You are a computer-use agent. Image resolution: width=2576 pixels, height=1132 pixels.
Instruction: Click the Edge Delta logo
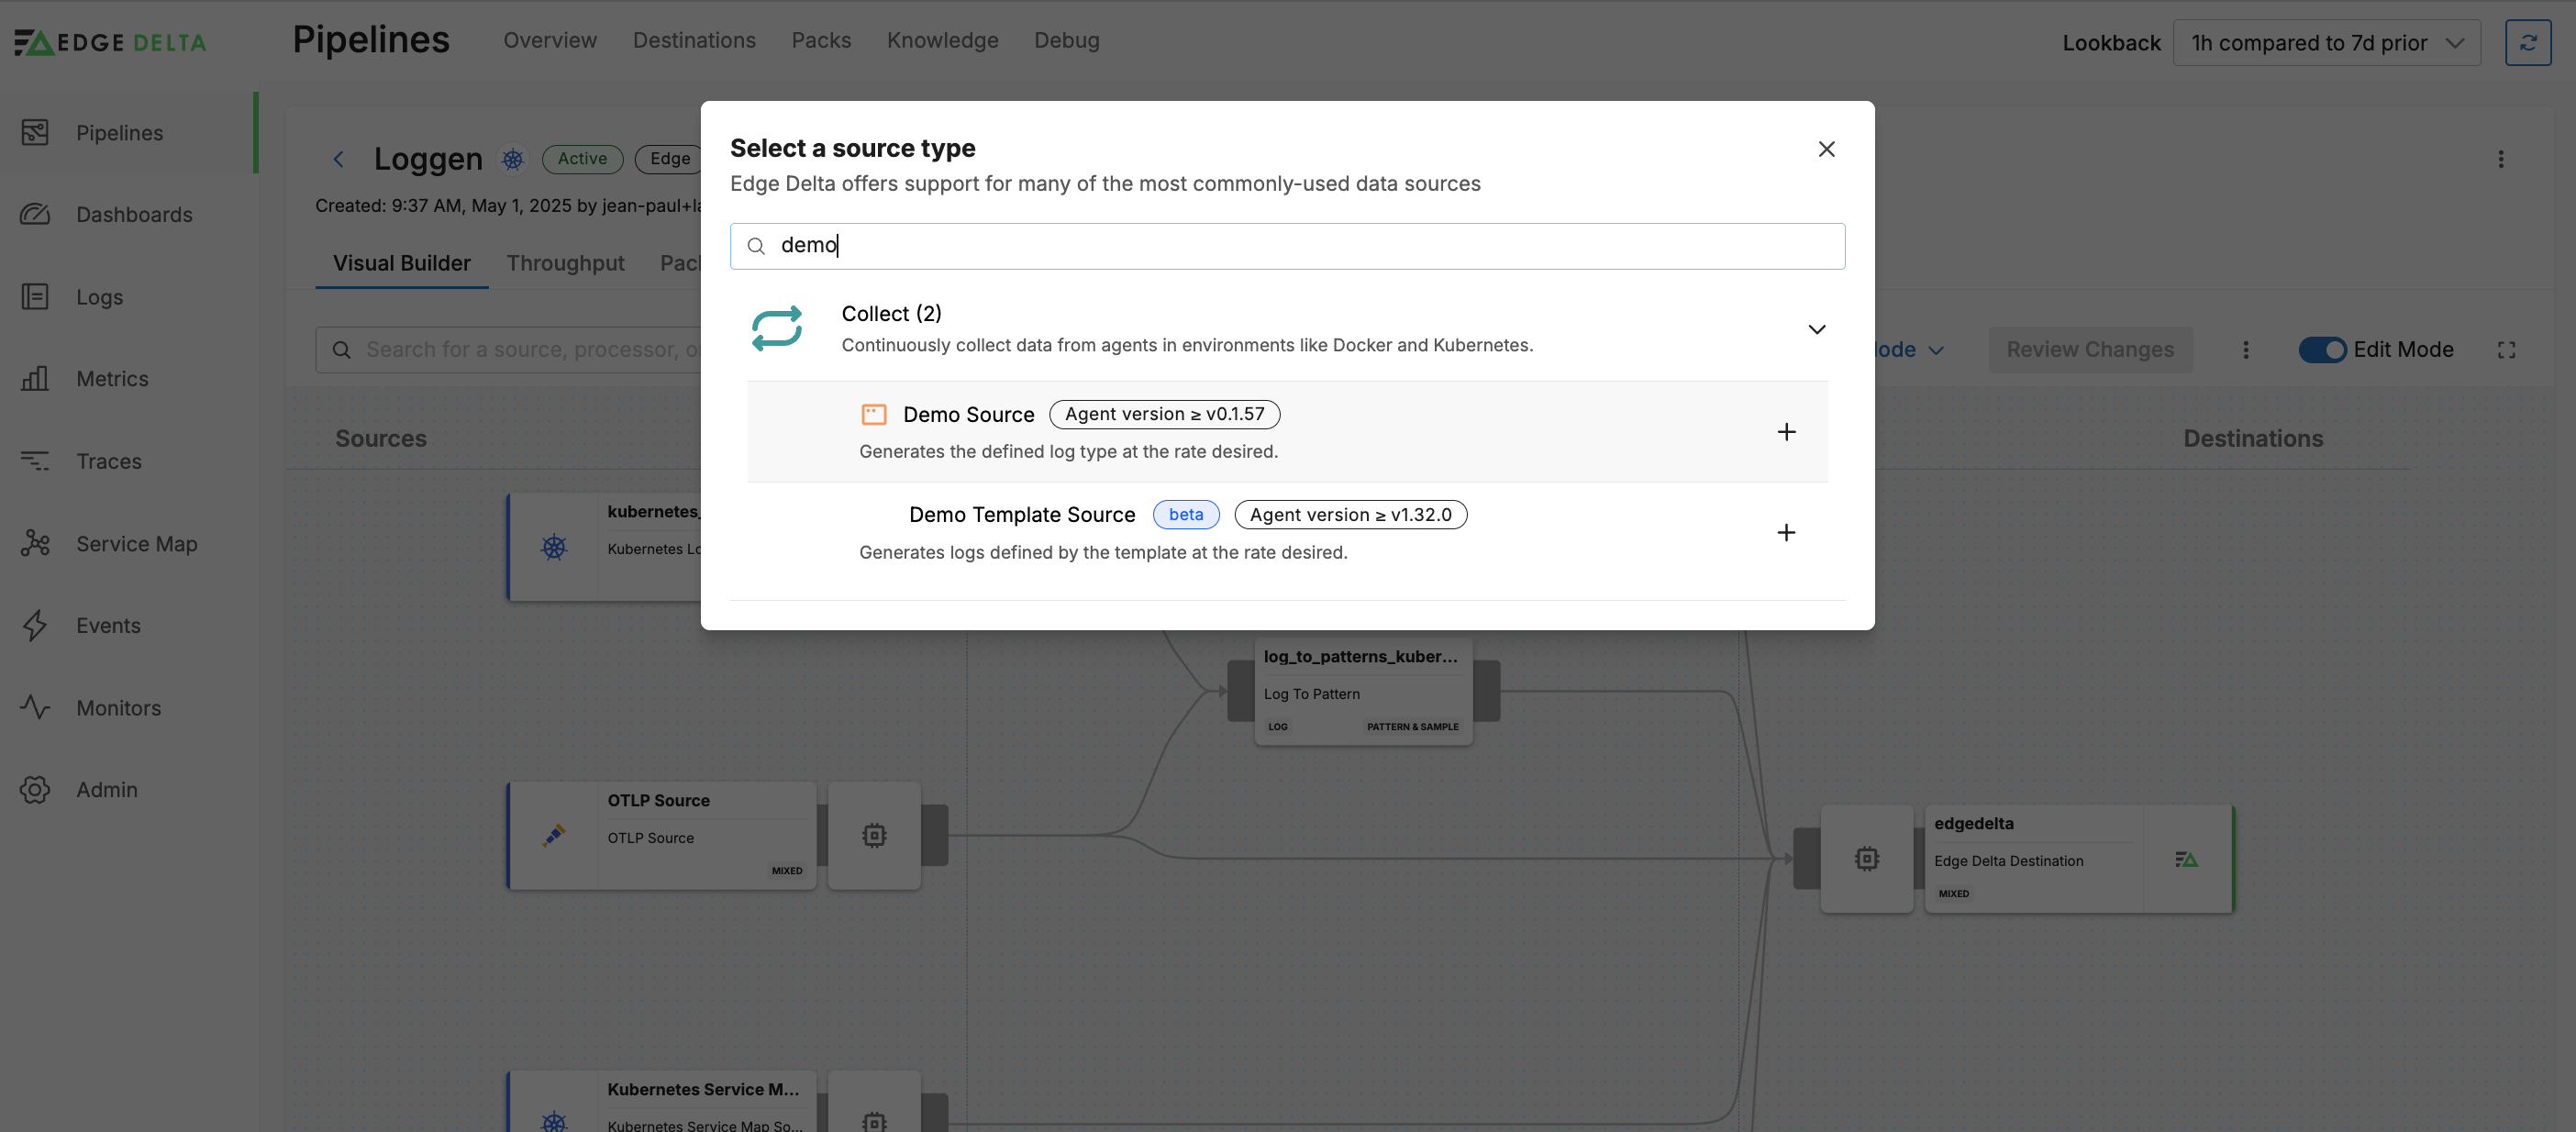coord(110,42)
